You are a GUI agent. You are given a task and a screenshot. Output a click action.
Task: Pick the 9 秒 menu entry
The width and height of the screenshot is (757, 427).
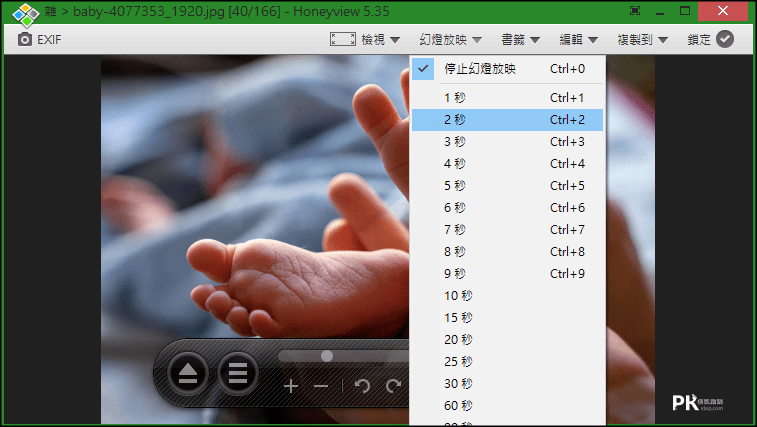507,273
